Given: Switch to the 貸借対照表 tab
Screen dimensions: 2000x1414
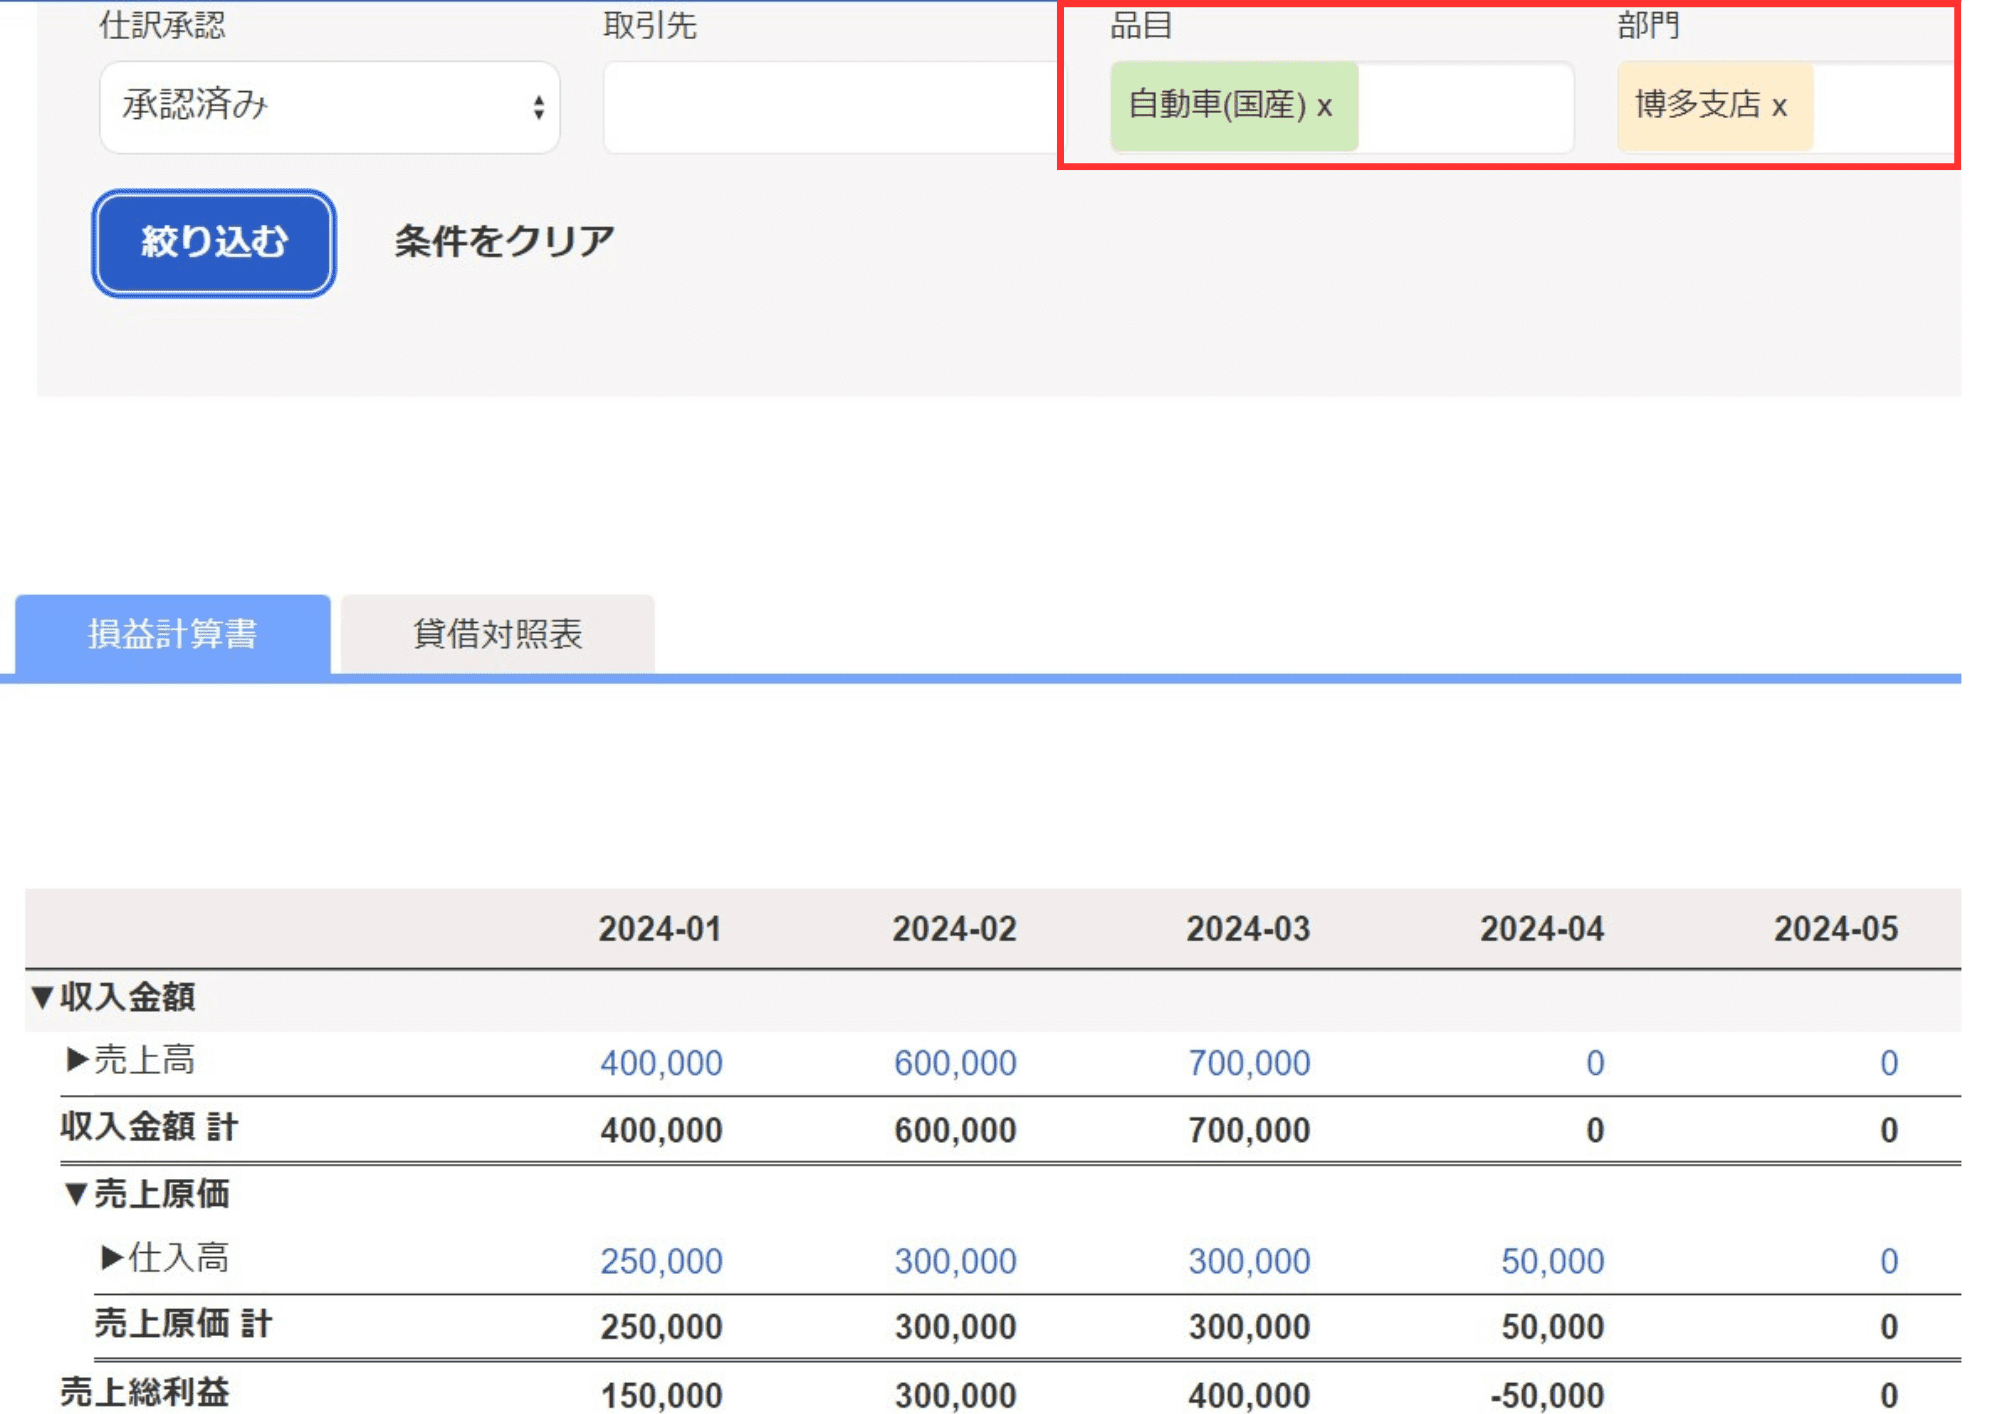Looking at the screenshot, I should [497, 634].
